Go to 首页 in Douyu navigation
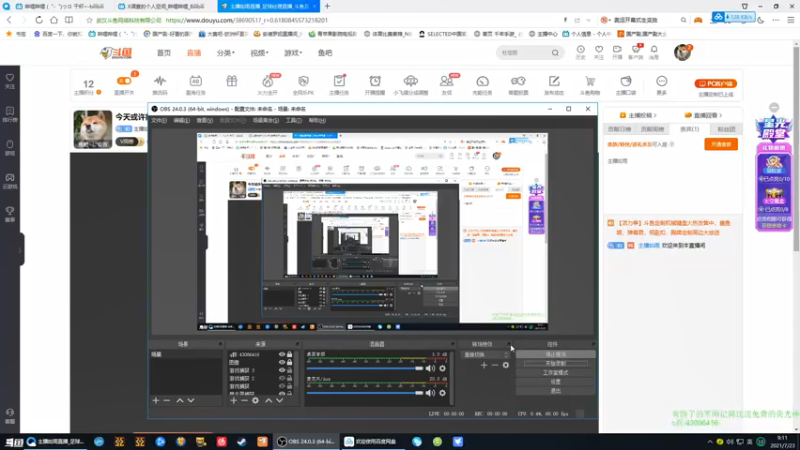Viewport: 800px width, 450px height. 164,53
